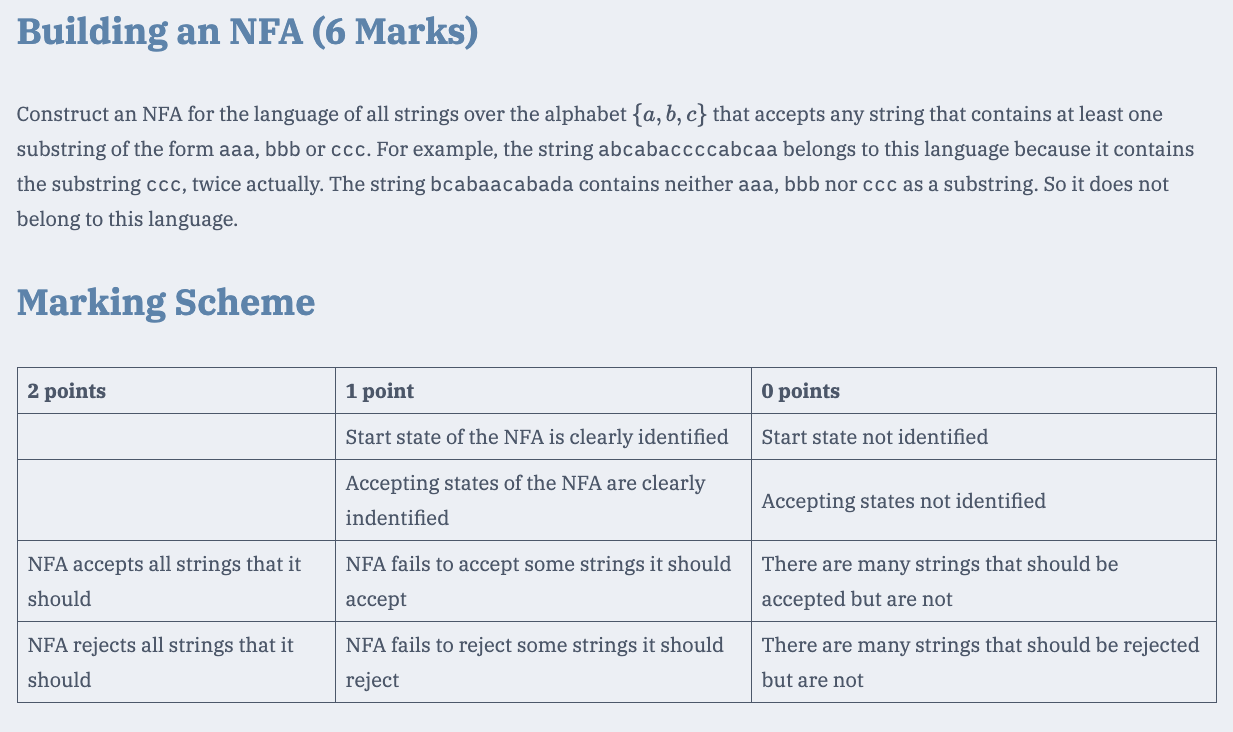Viewport: 1233px width, 732px height.
Task: Select the cell 'Start state not identified'
Action: tap(983, 437)
